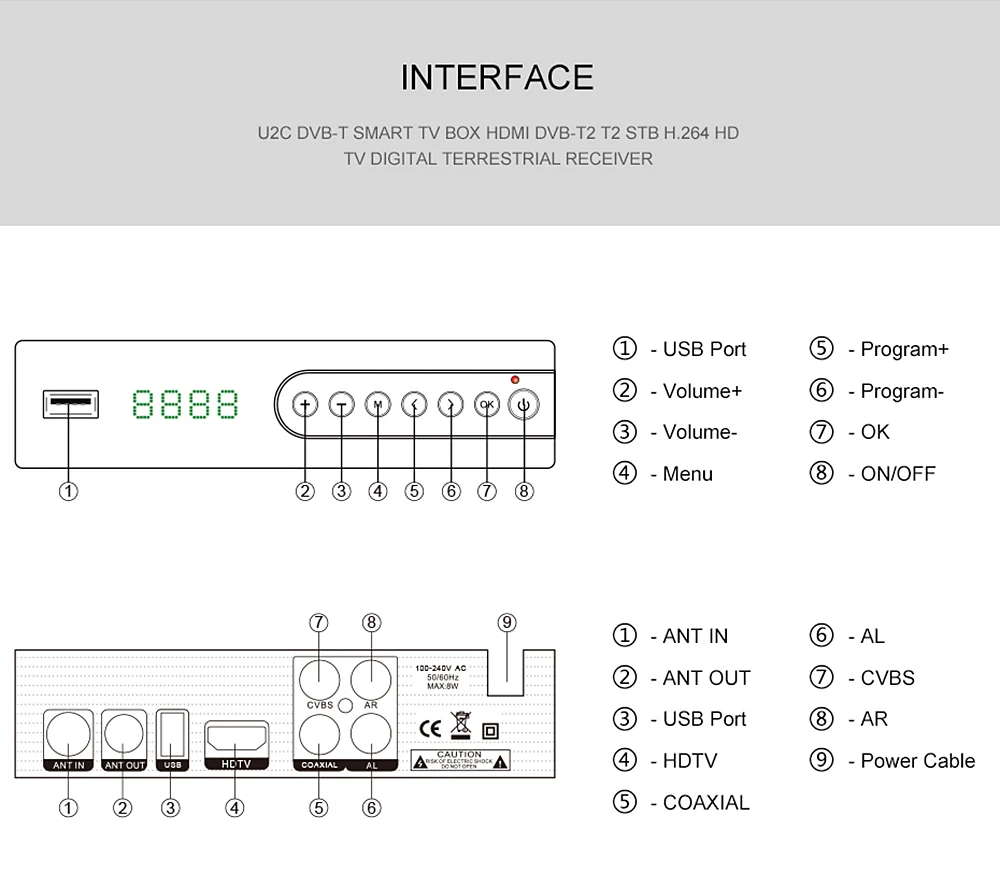The width and height of the screenshot is (1000, 869).
Task: Click the Program+ legend text
Action: 904,349
